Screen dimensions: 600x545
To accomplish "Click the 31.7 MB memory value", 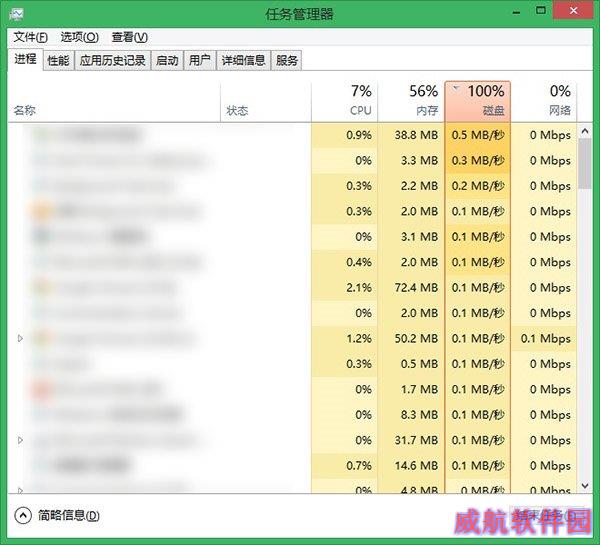I will pos(416,440).
